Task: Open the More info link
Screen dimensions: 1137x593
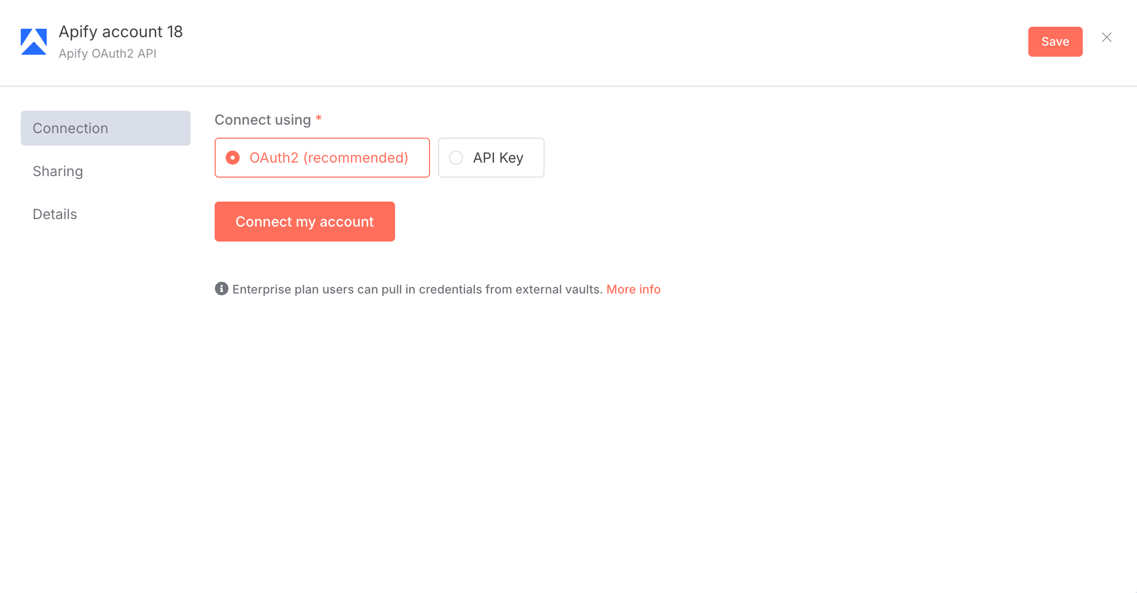Action: [633, 289]
